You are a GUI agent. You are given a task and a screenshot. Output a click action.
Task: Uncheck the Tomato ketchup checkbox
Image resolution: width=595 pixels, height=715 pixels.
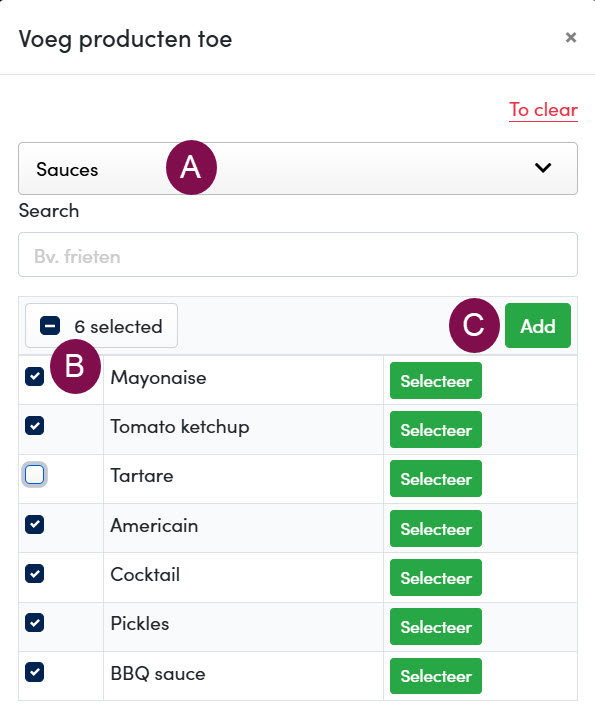35,425
